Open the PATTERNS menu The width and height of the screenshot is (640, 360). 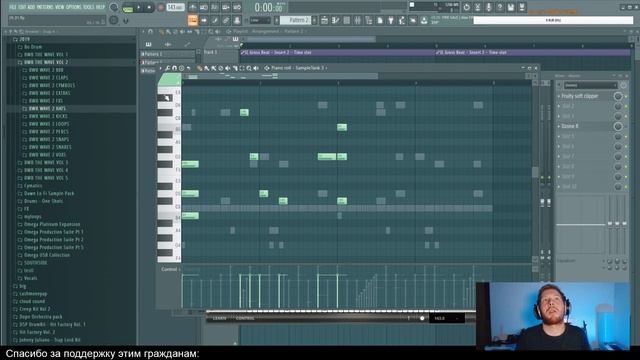pos(44,7)
